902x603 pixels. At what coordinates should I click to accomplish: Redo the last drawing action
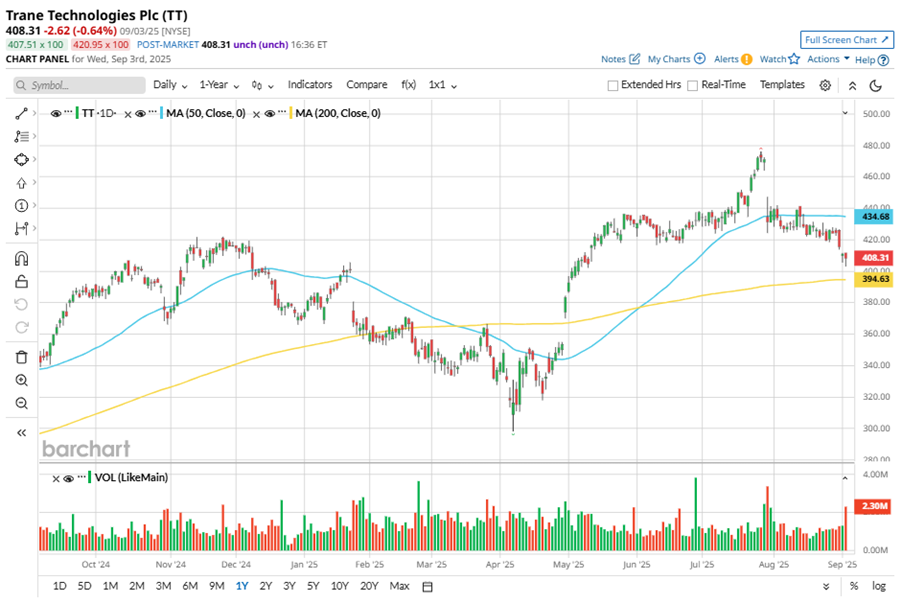click(21, 327)
